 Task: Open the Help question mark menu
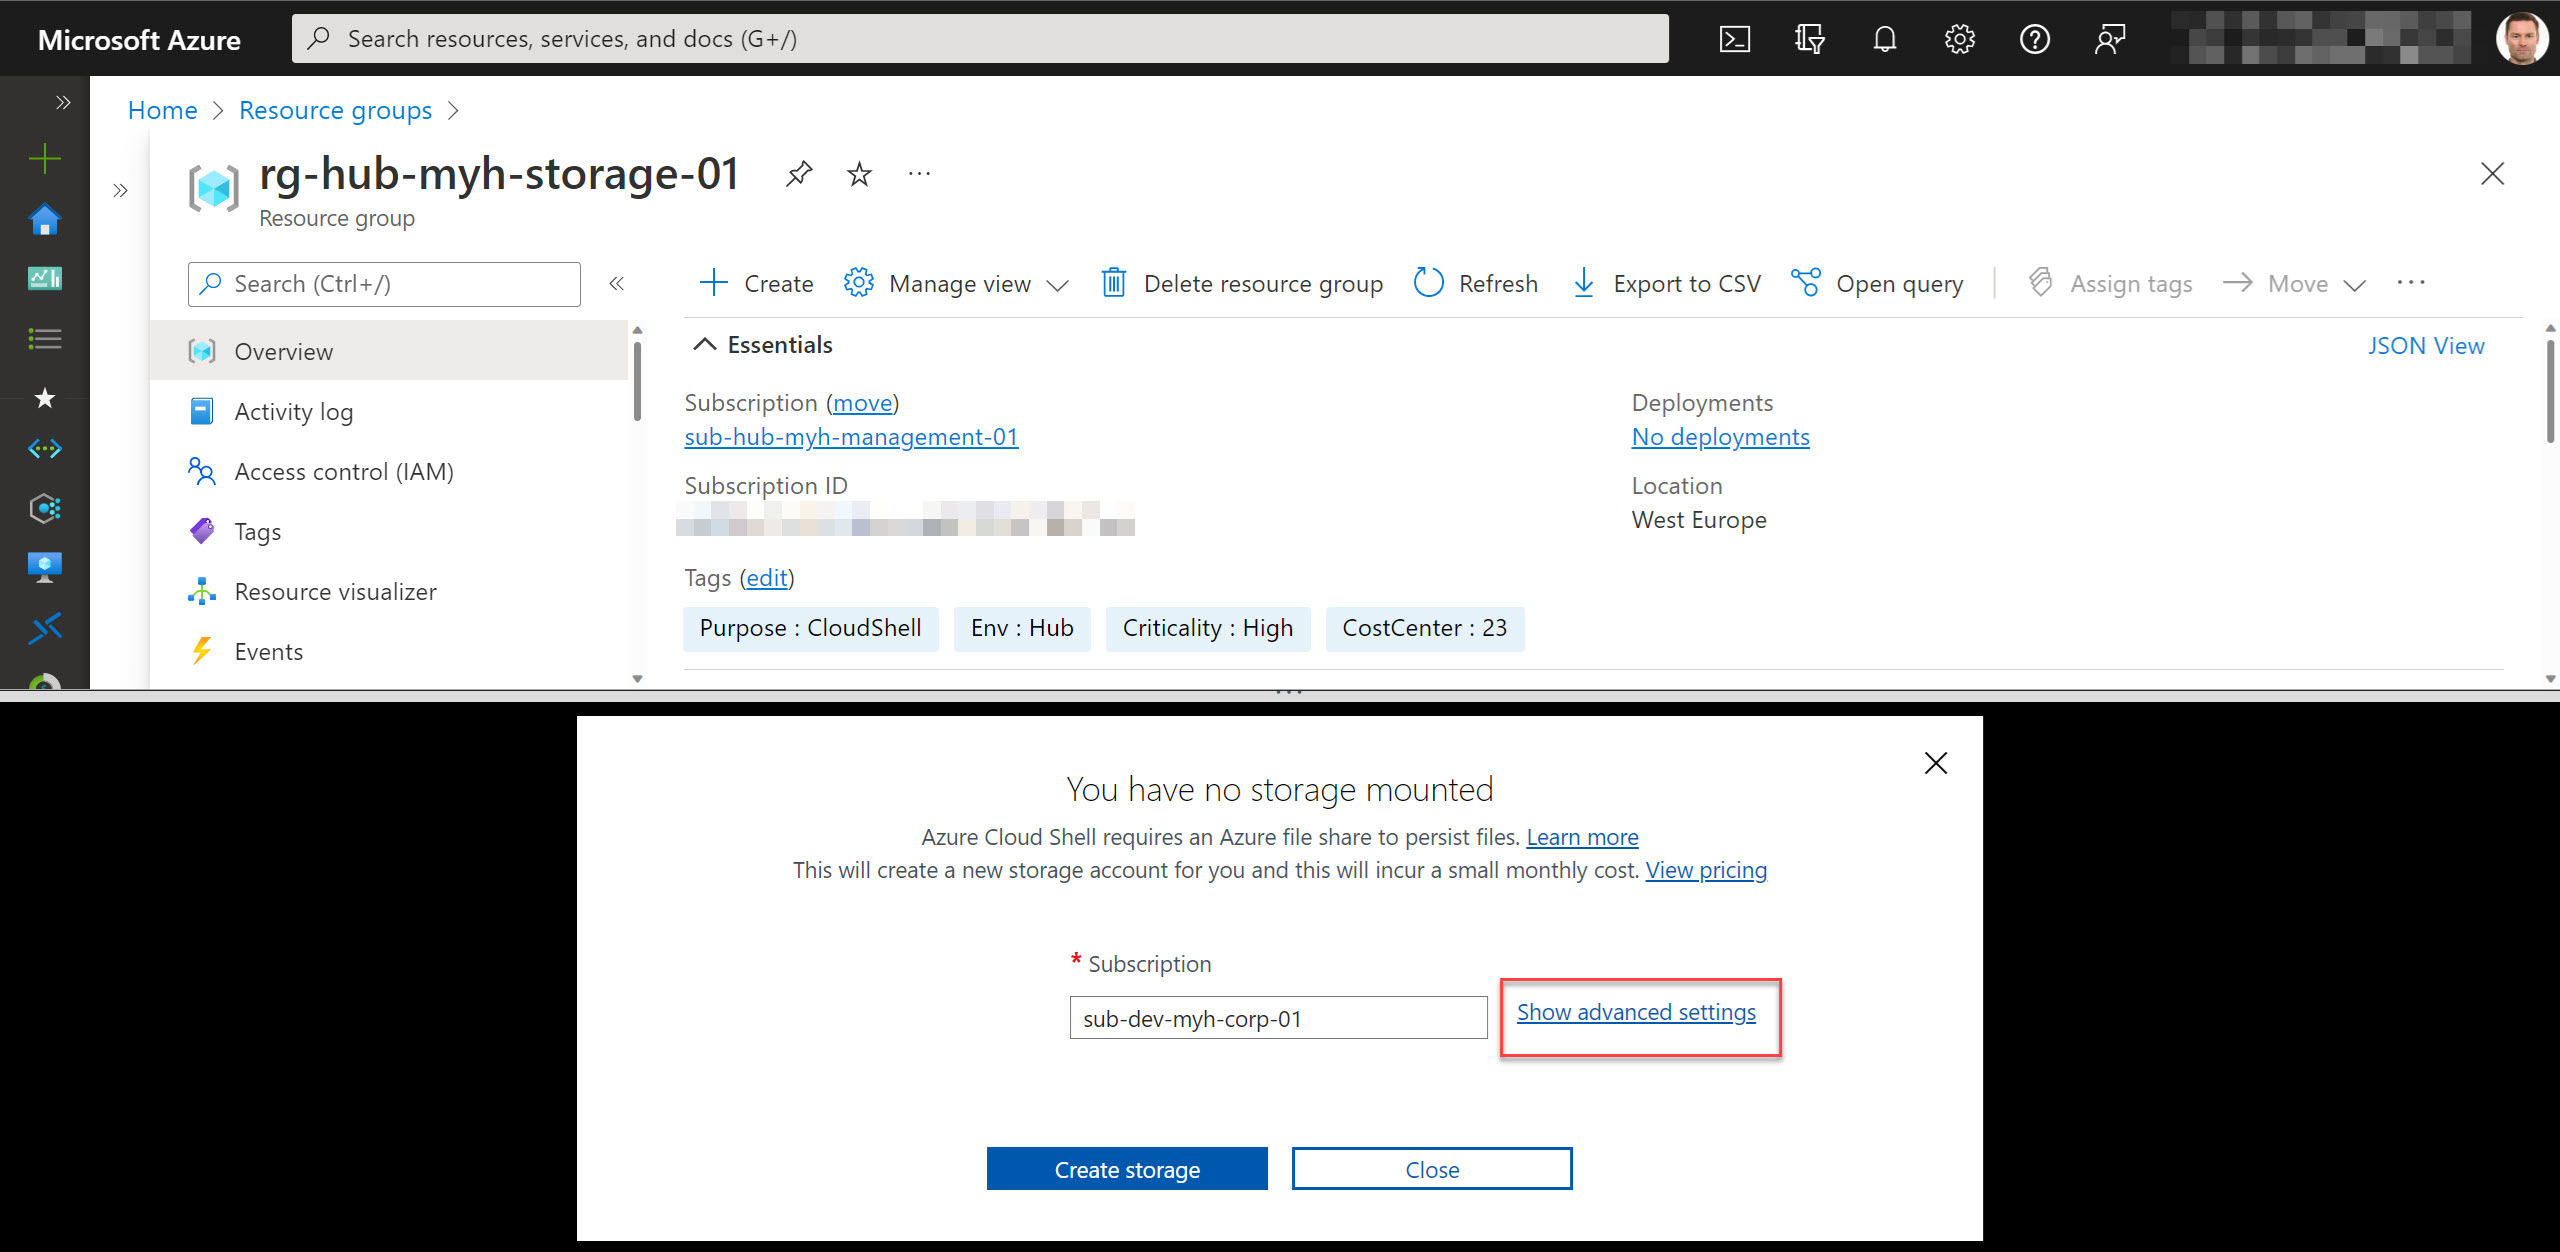tap(2036, 38)
